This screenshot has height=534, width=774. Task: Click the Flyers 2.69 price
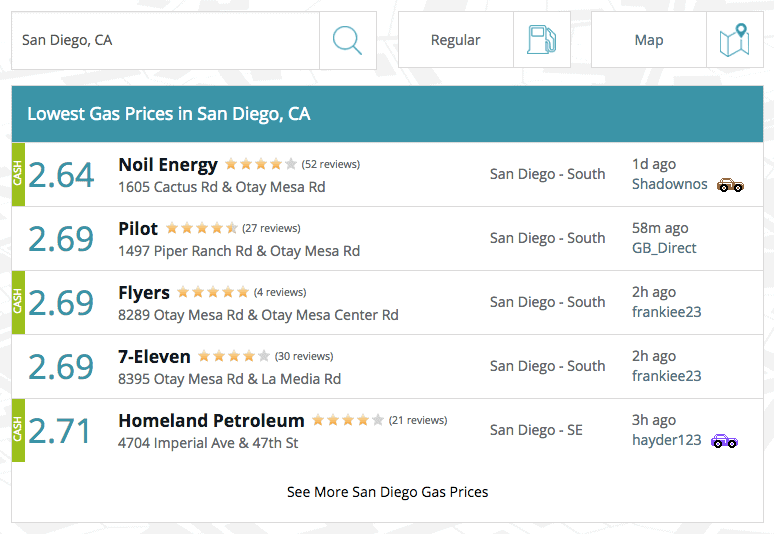click(x=61, y=303)
